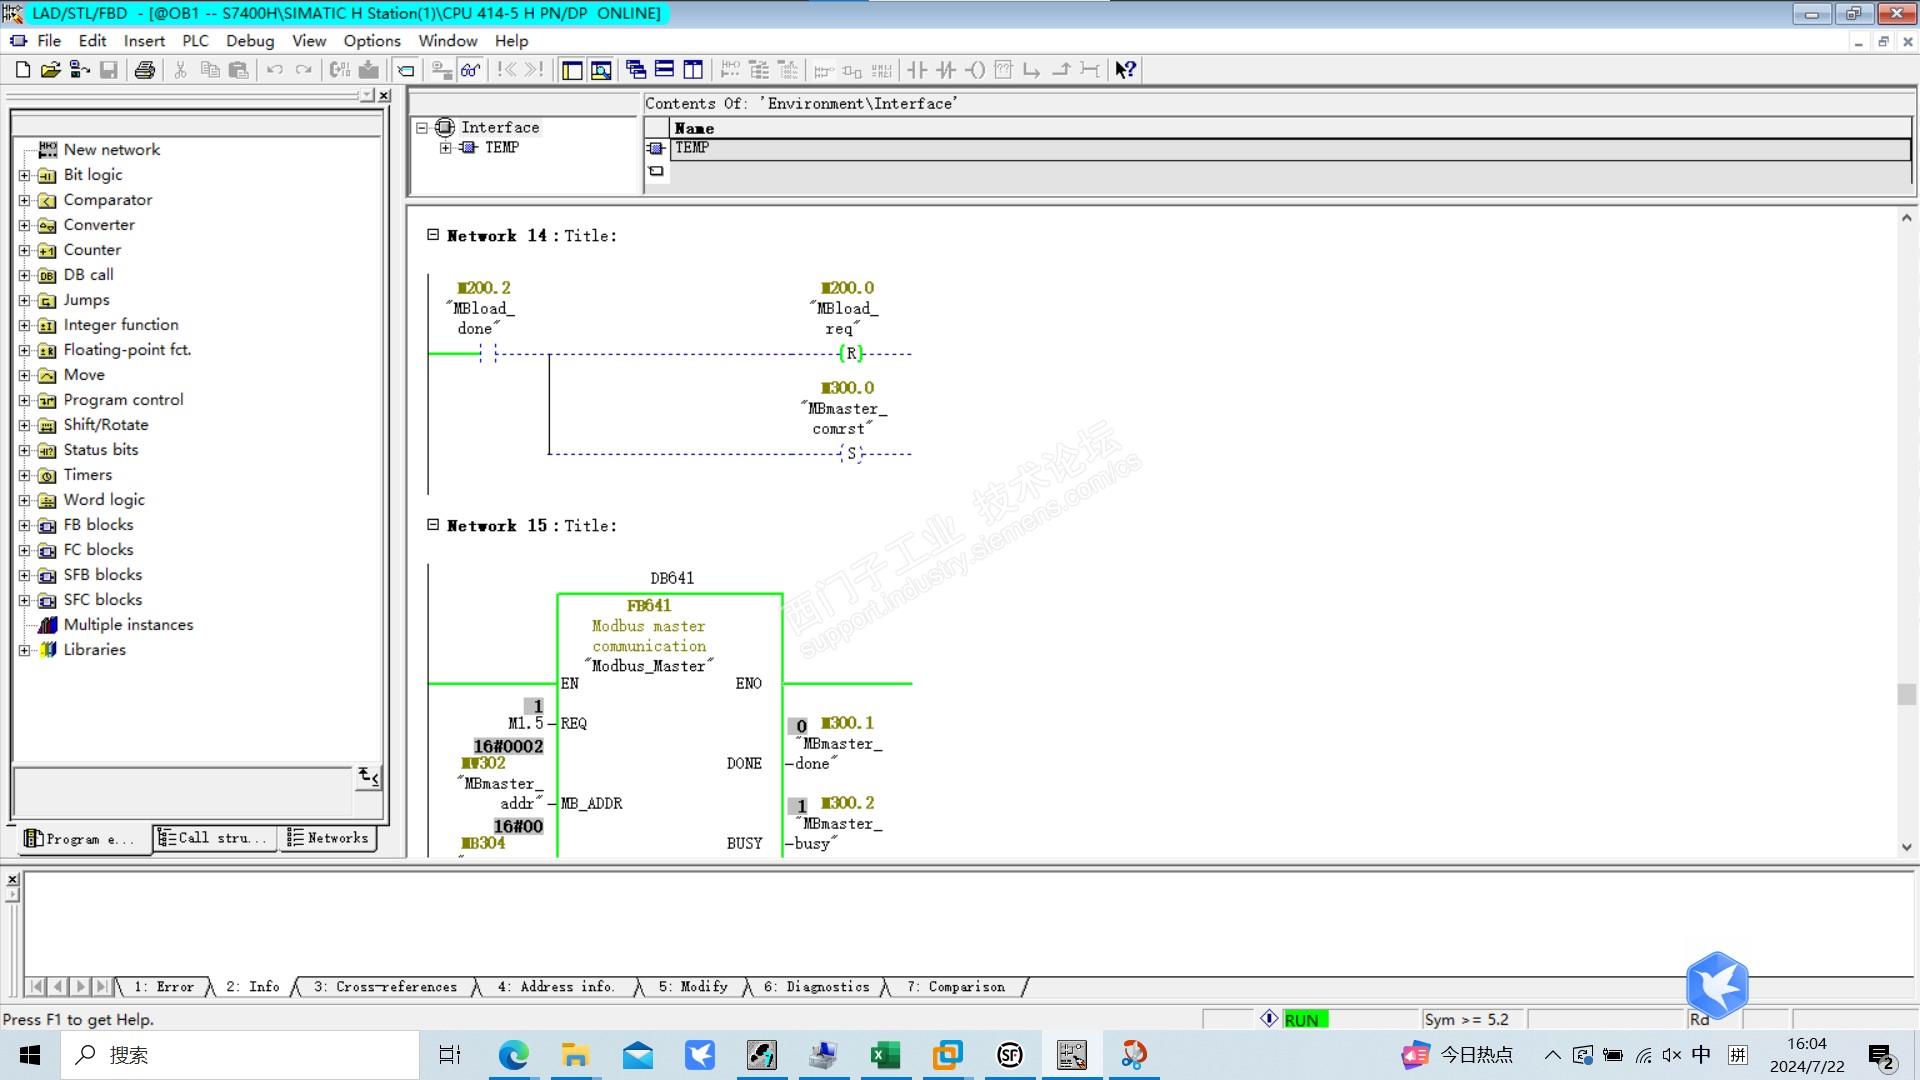Expand the Timers tree node
This screenshot has height=1080, width=1920.
[x=25, y=475]
